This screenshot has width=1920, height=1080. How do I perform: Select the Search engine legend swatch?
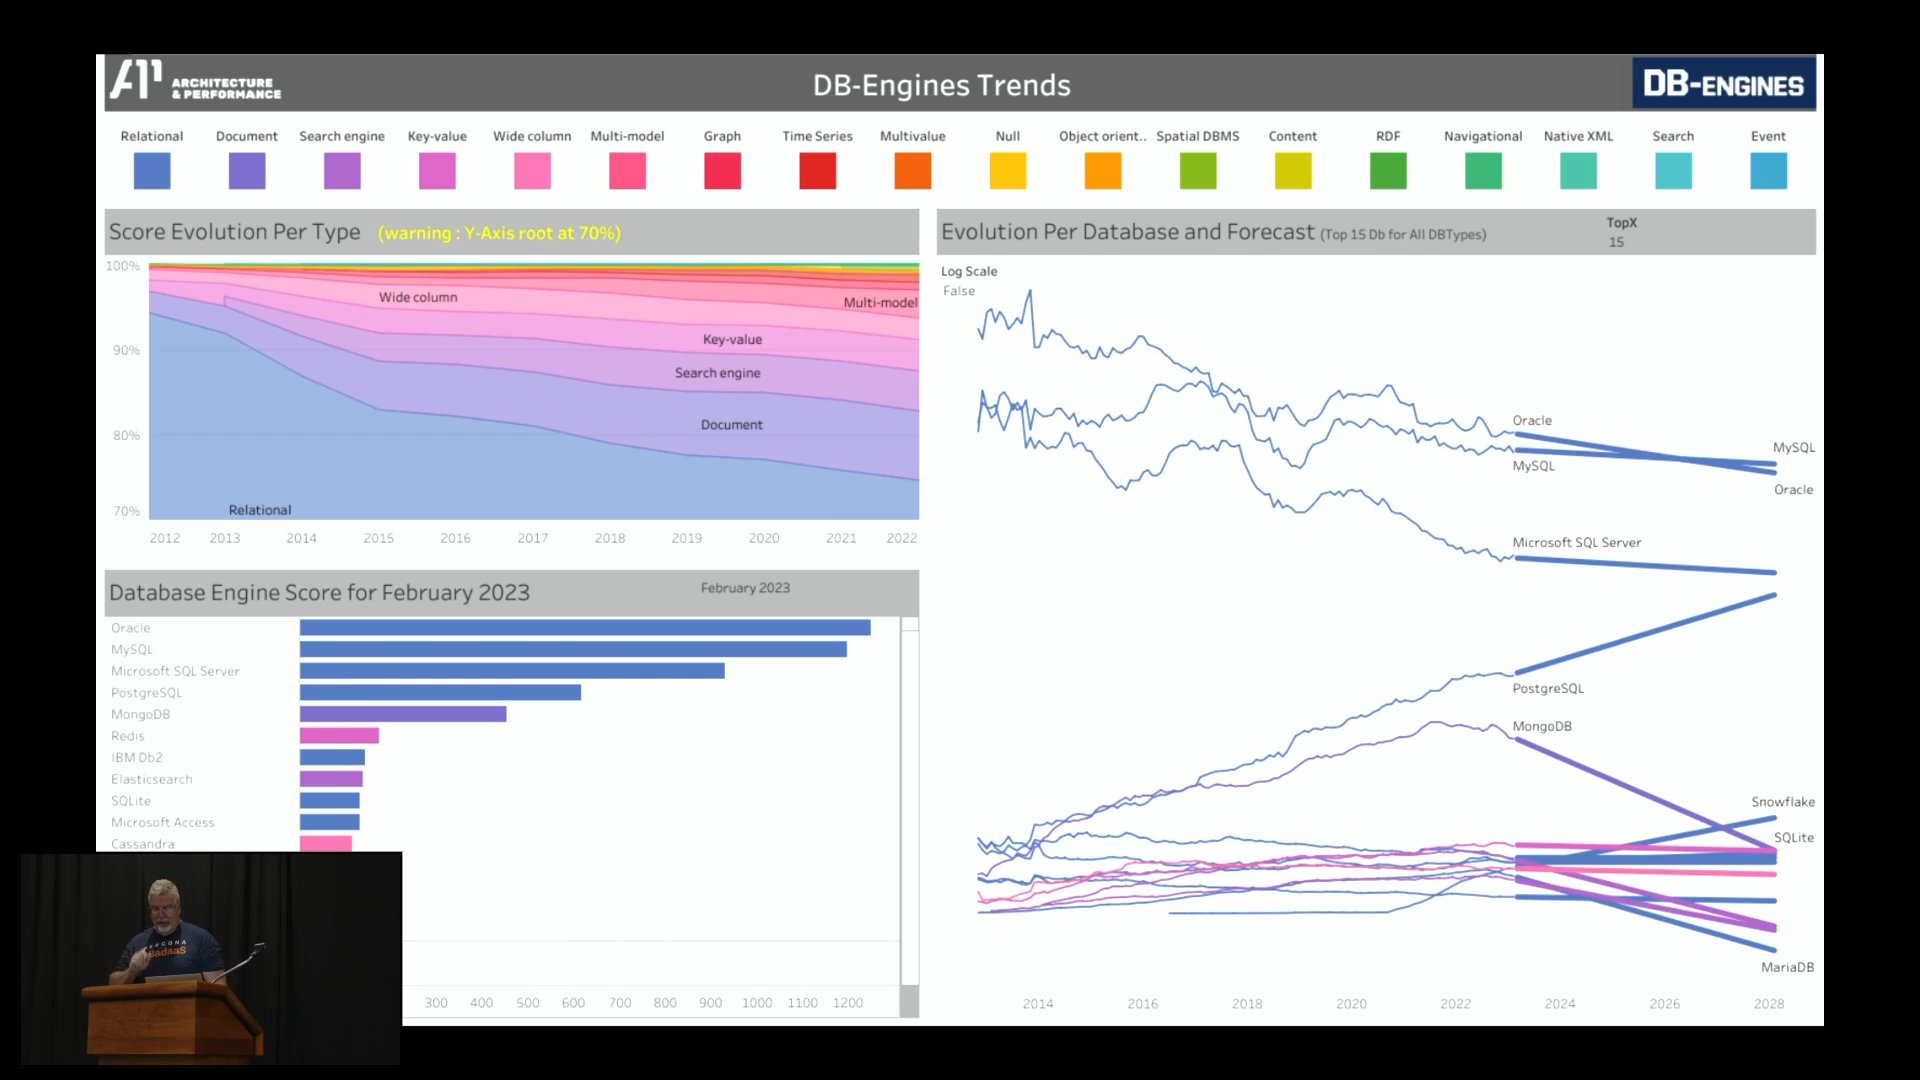342,171
